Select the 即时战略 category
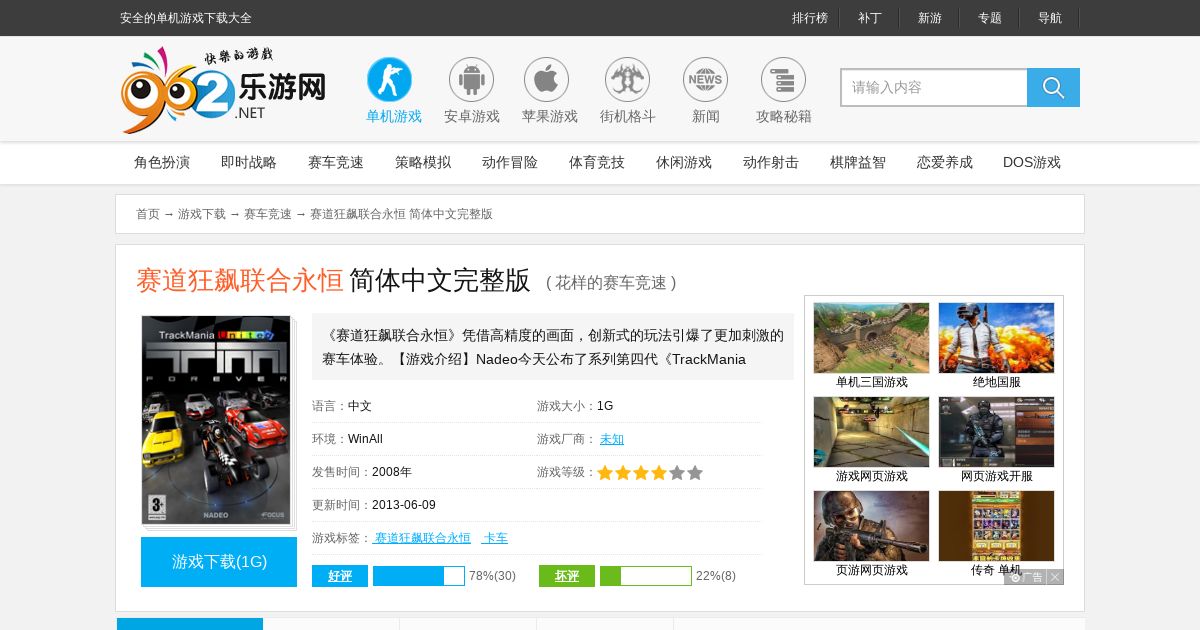 tap(249, 162)
